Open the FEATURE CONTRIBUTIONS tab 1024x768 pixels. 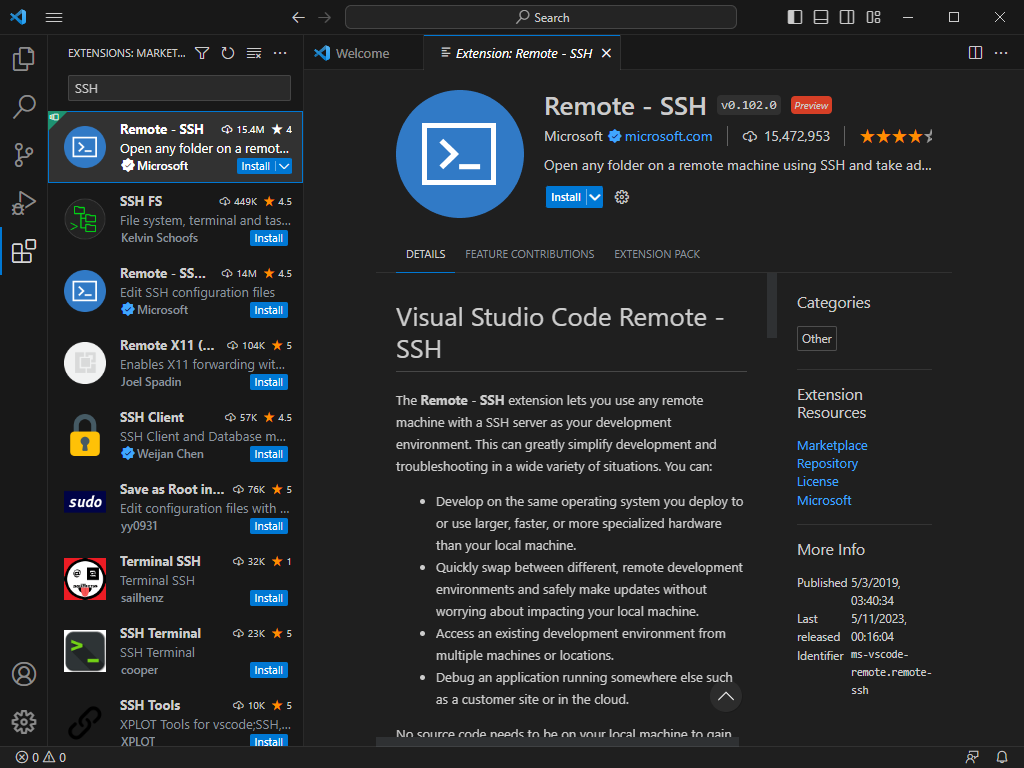click(x=529, y=254)
